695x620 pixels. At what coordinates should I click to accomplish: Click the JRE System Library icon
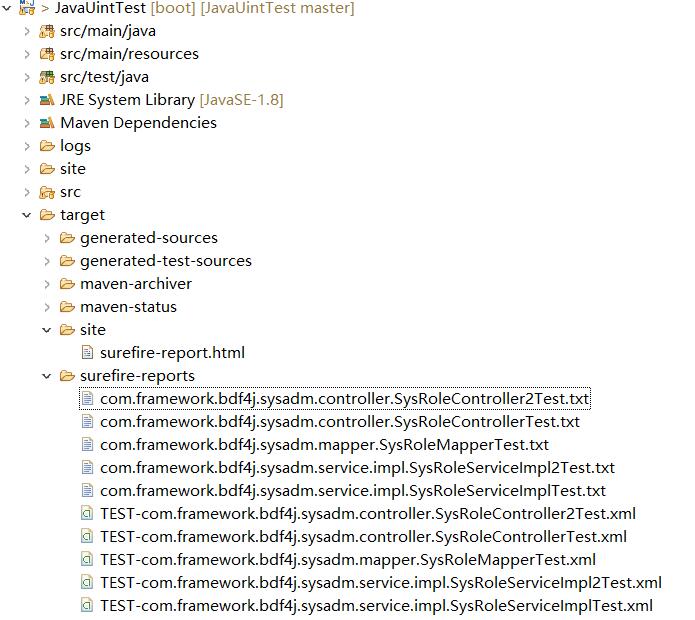pyautogui.click(x=47, y=100)
